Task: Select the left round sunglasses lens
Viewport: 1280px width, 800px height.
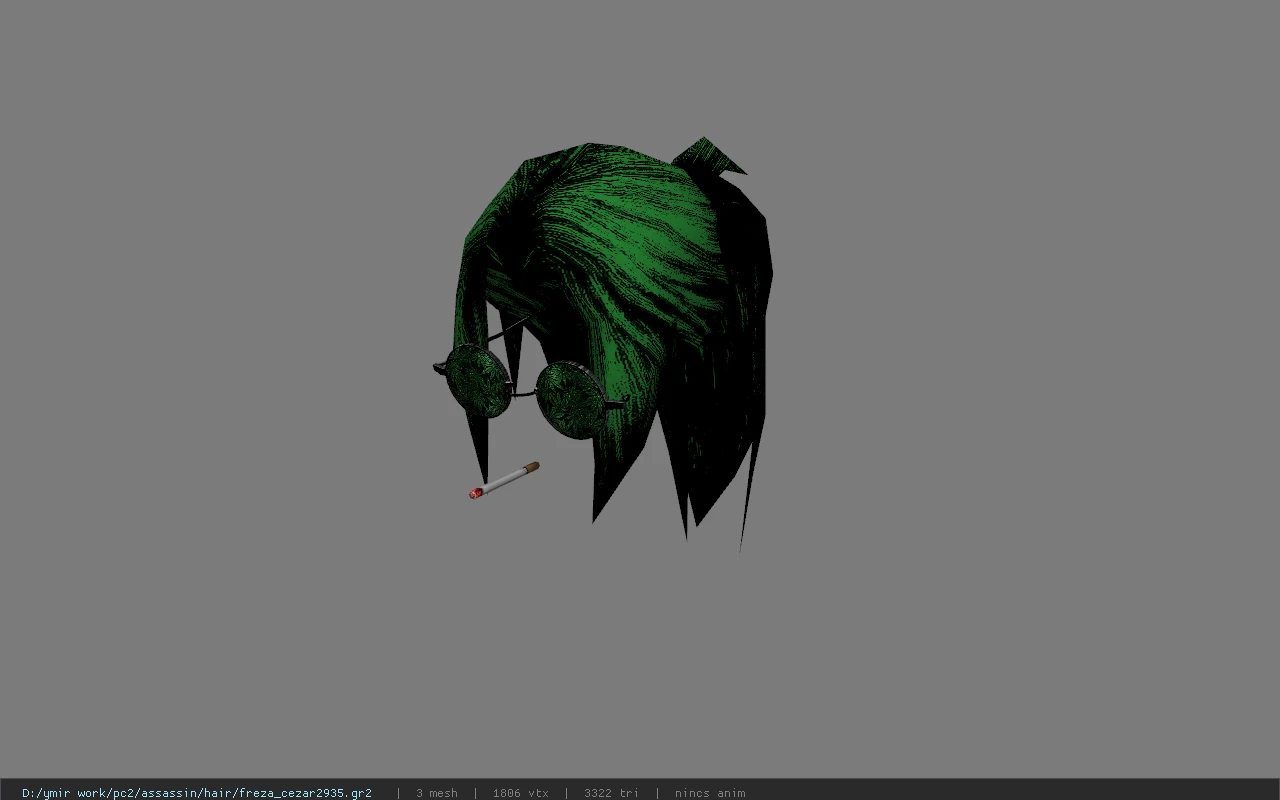Action: tap(479, 379)
